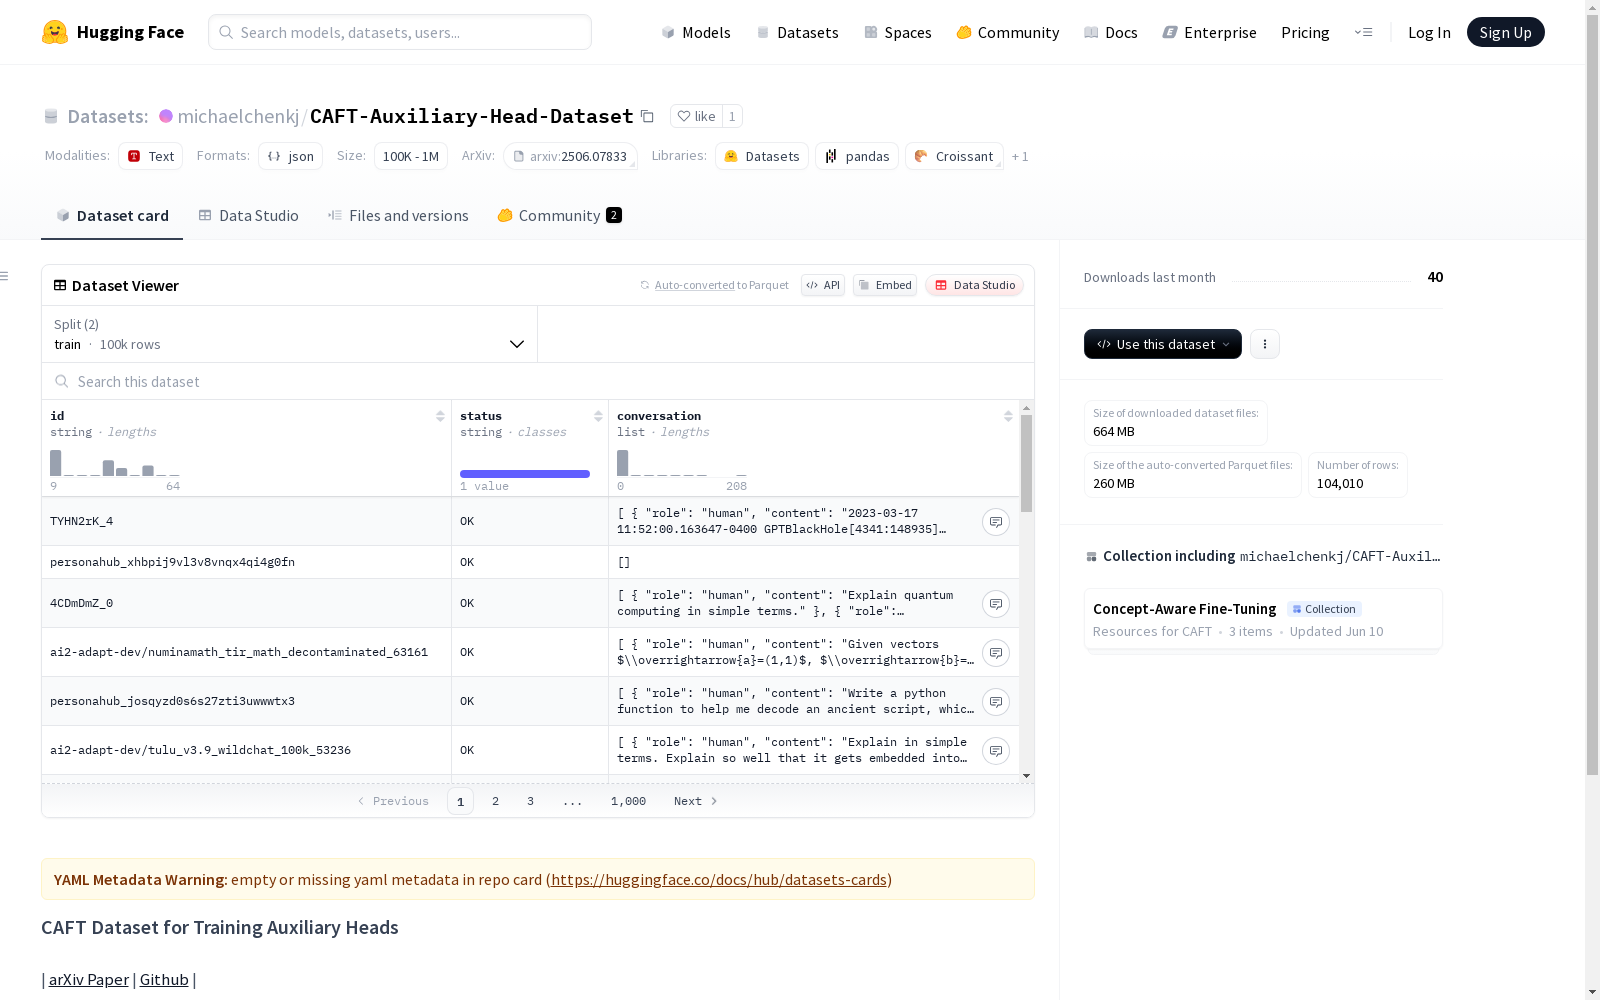
Task: Open Enterprise in the top navigation
Action: coord(1209,32)
